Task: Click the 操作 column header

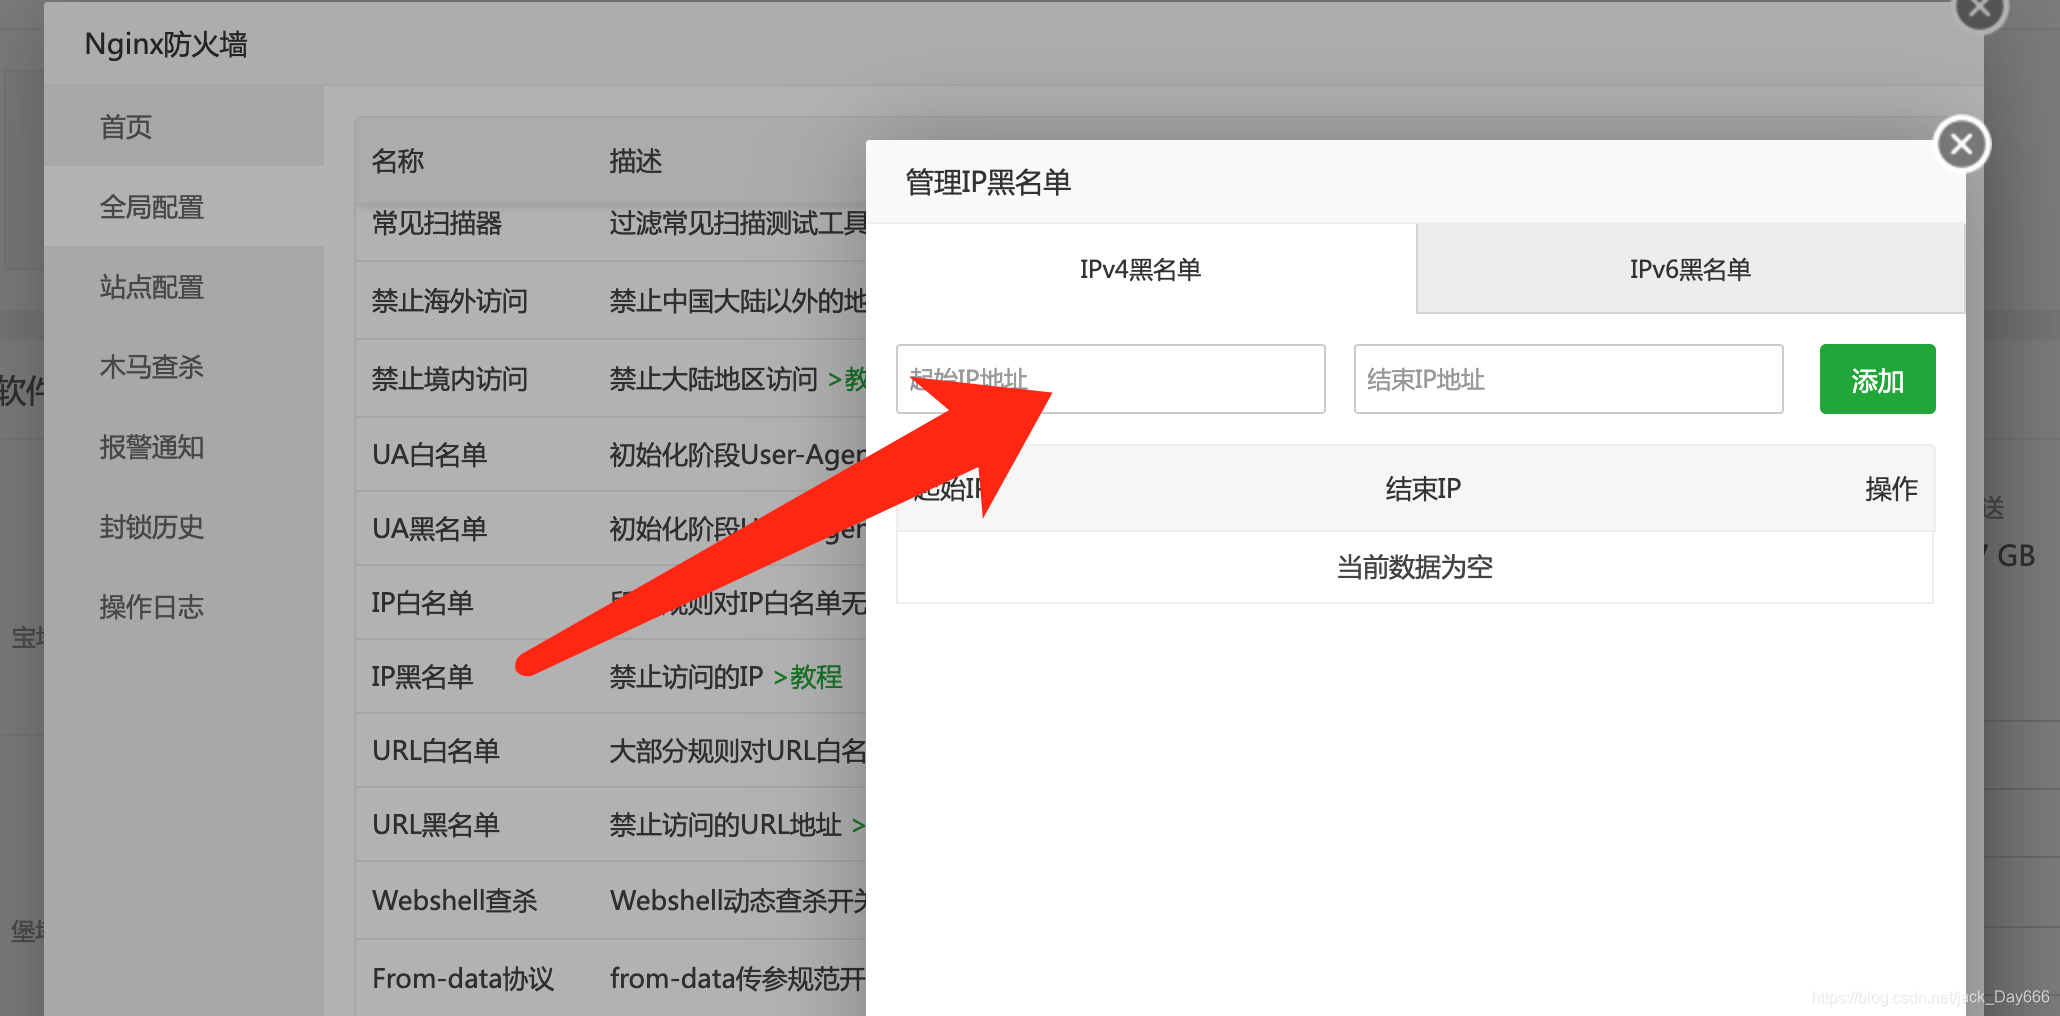Action: point(1891,489)
